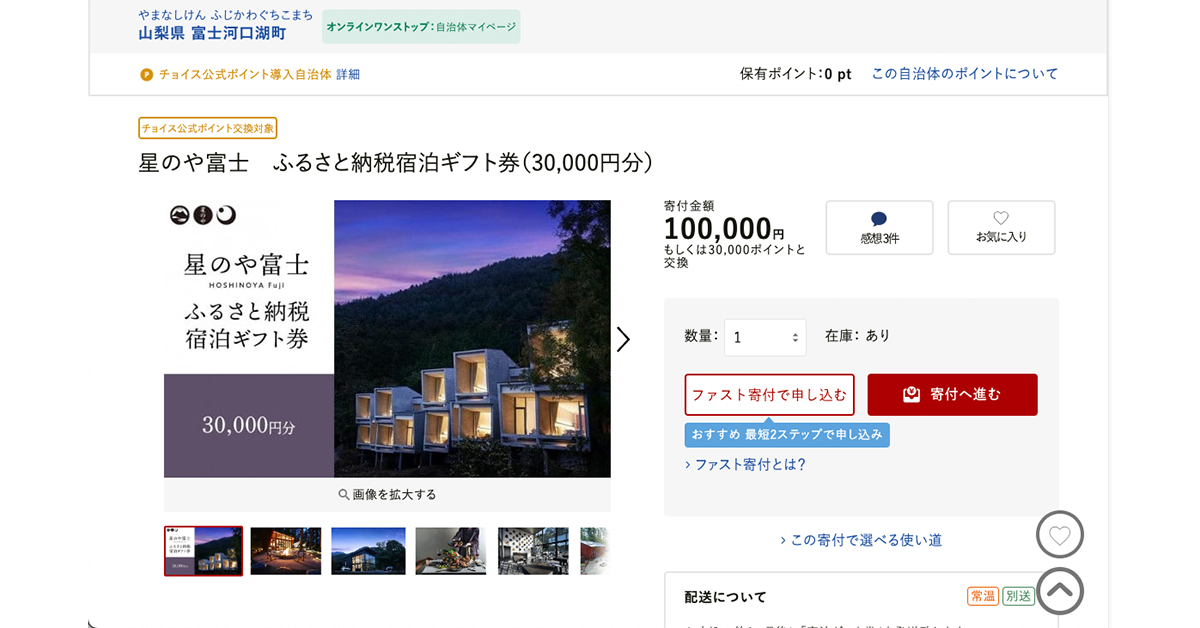
Task: Select the first thumbnail with red border
Action: 203,551
